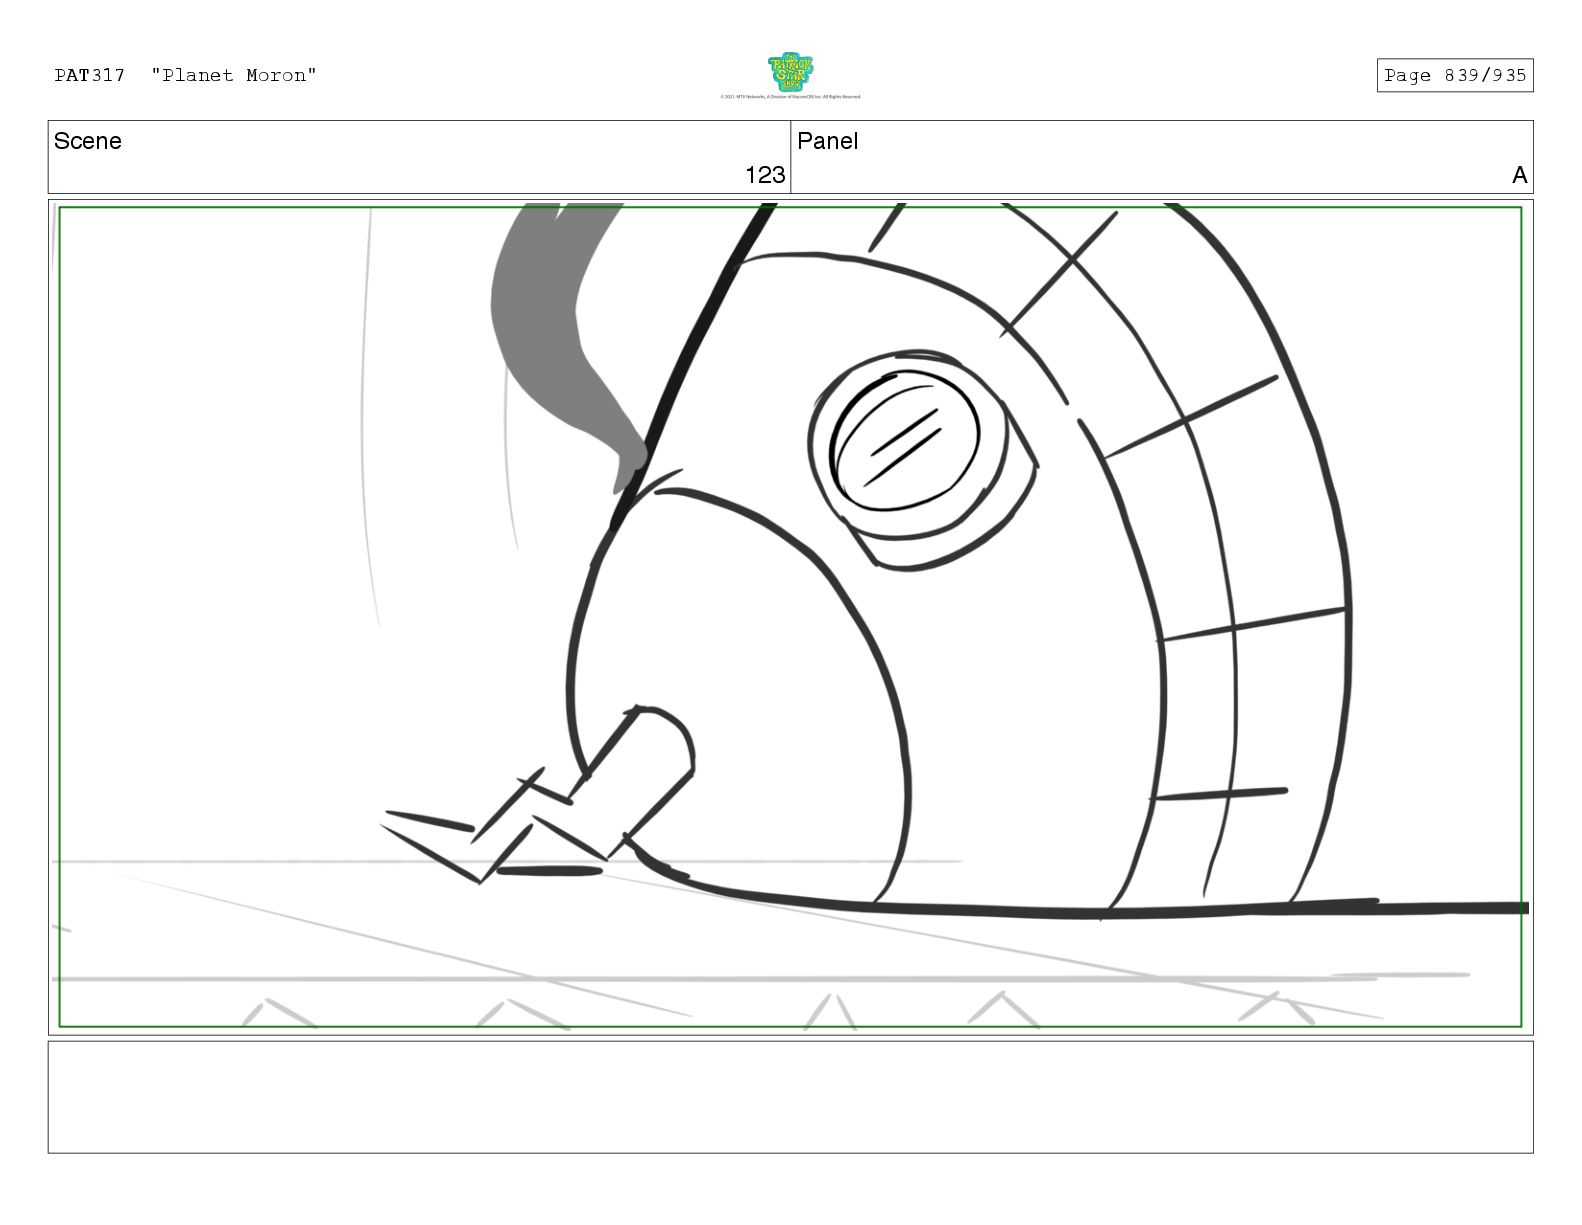Click the 'Page 839/935' indicator box

pos(1455,75)
